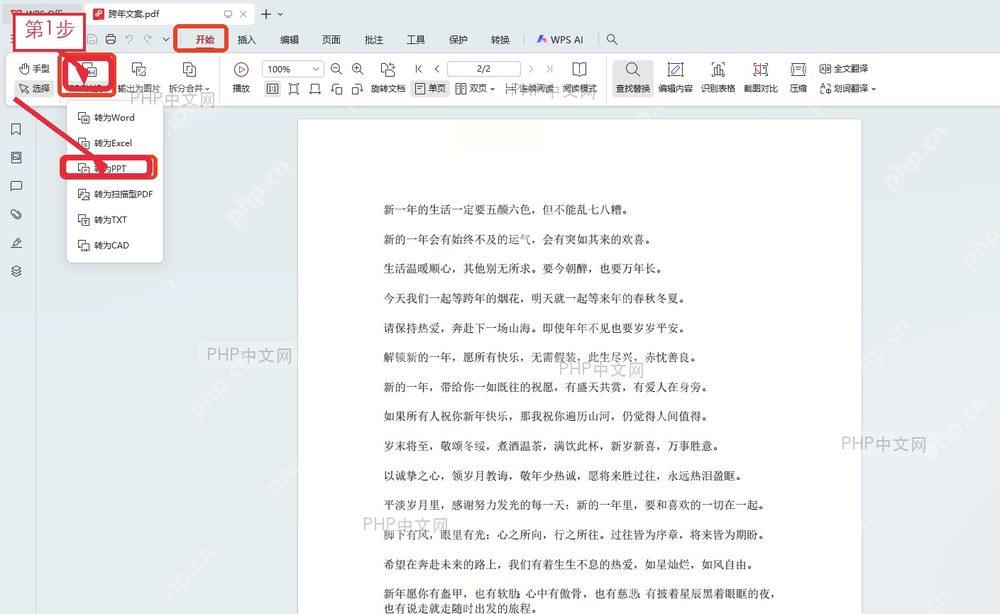Open 阅读模式 reading mode
Viewport: 1000px width, 614px height.
click(x=580, y=77)
